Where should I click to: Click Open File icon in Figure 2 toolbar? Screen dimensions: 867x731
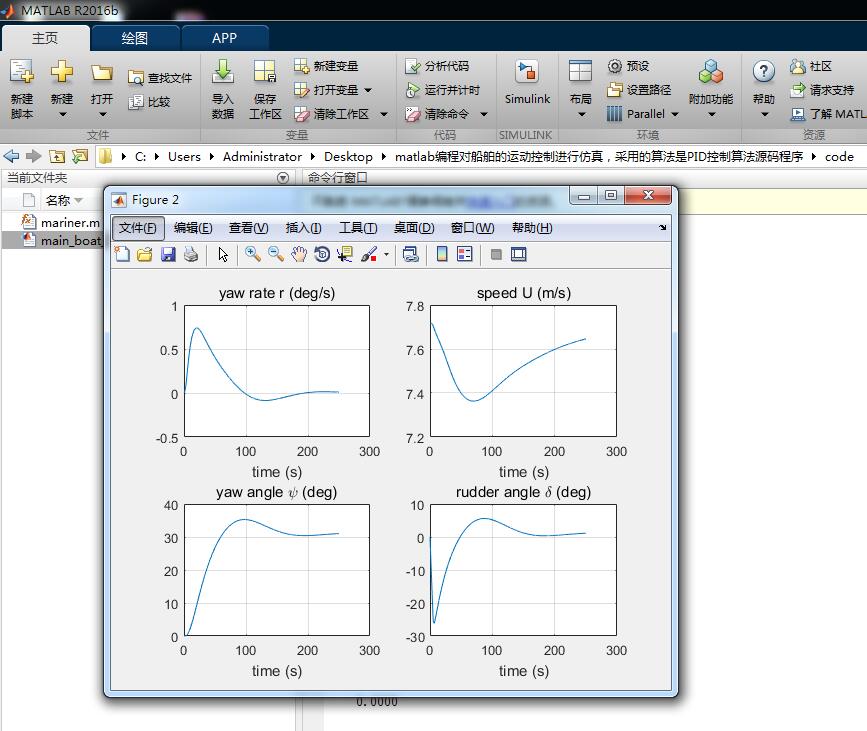(x=145, y=254)
